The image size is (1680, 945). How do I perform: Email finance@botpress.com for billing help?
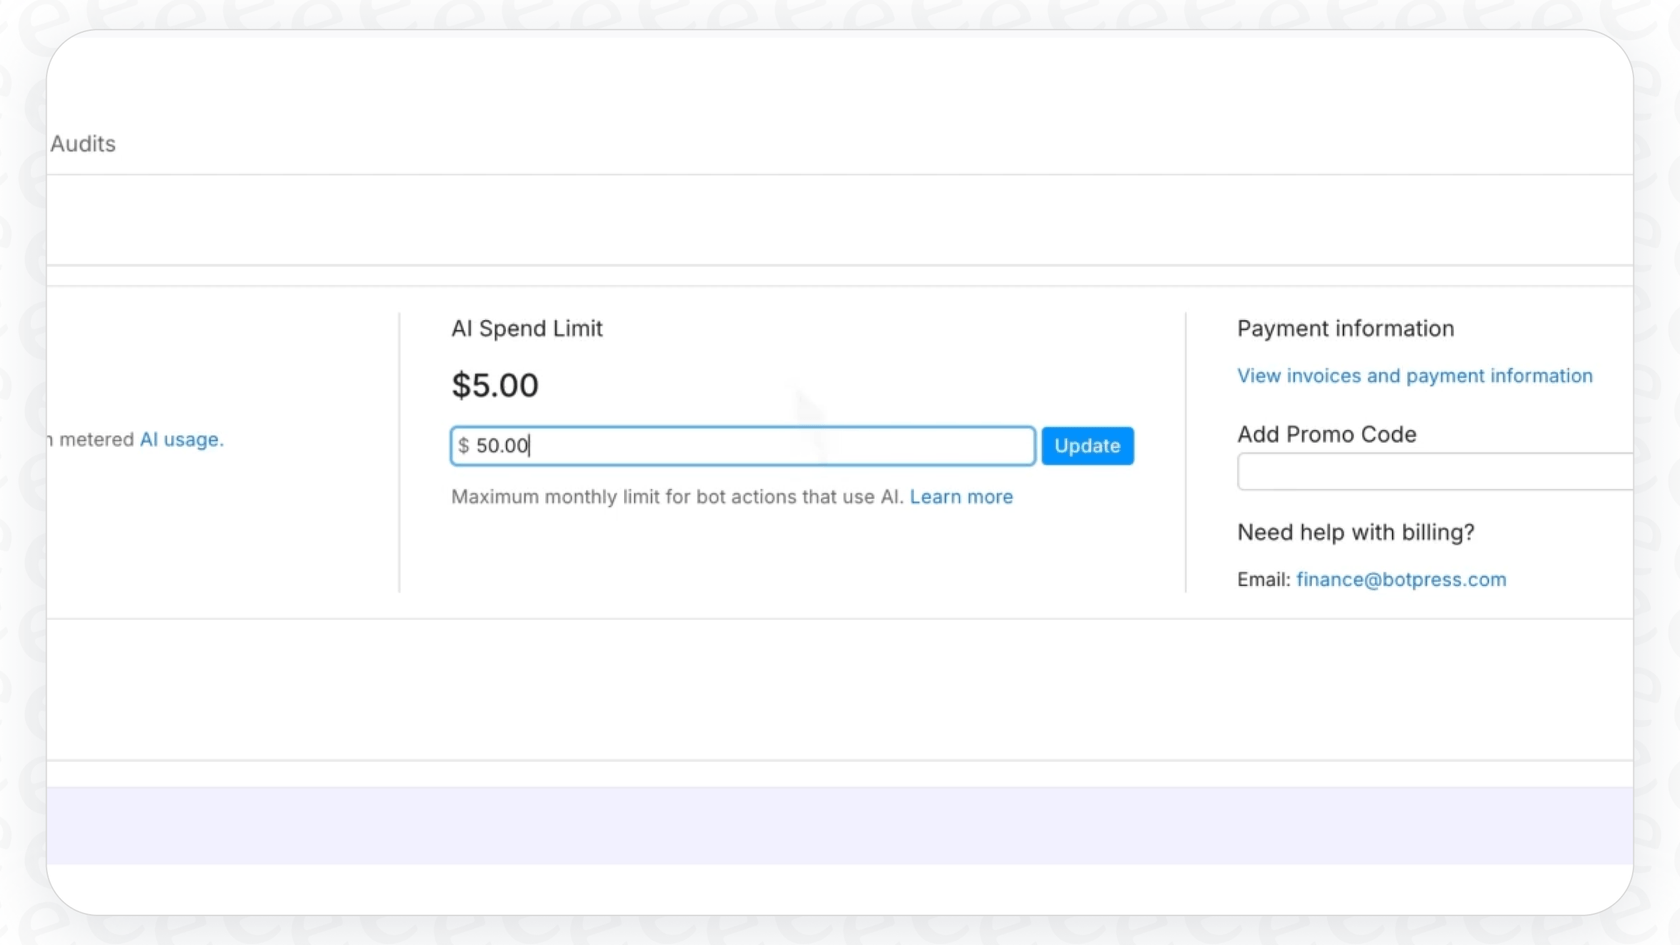(x=1400, y=579)
